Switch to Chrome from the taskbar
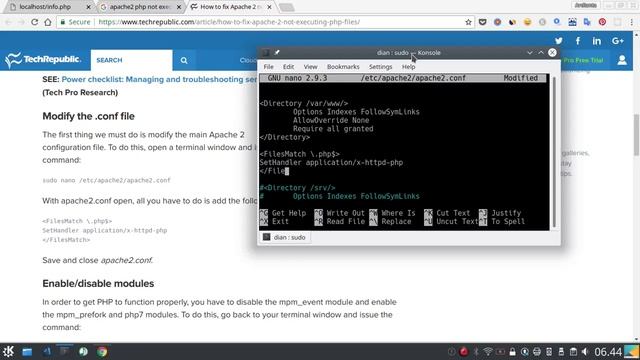Viewport: 640px width, 360px height. [102, 351]
